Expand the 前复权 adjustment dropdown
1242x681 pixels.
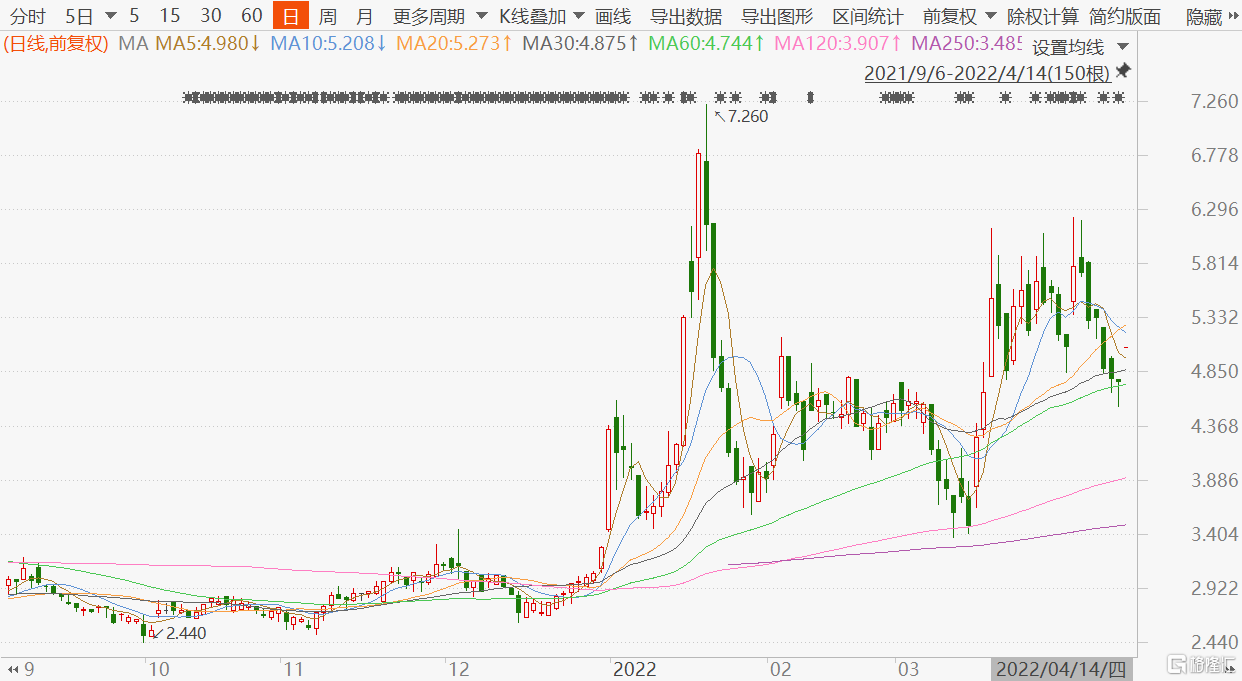pyautogui.click(x=990, y=17)
